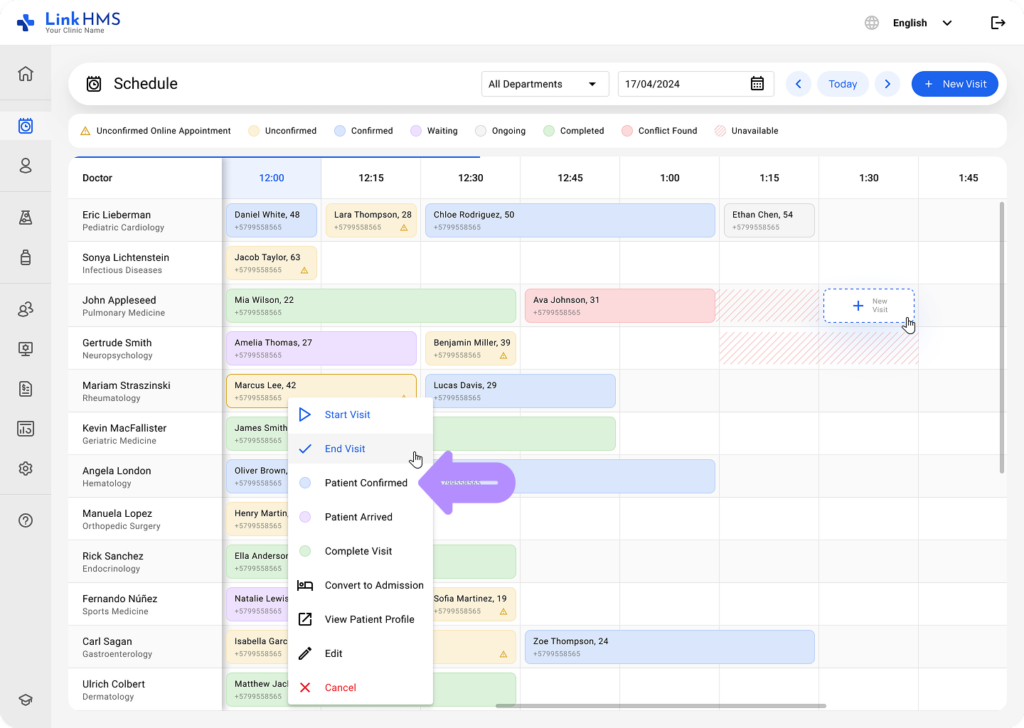Open the chart report icon in the sidebar
Screen dimensions: 1024x728
25,429
